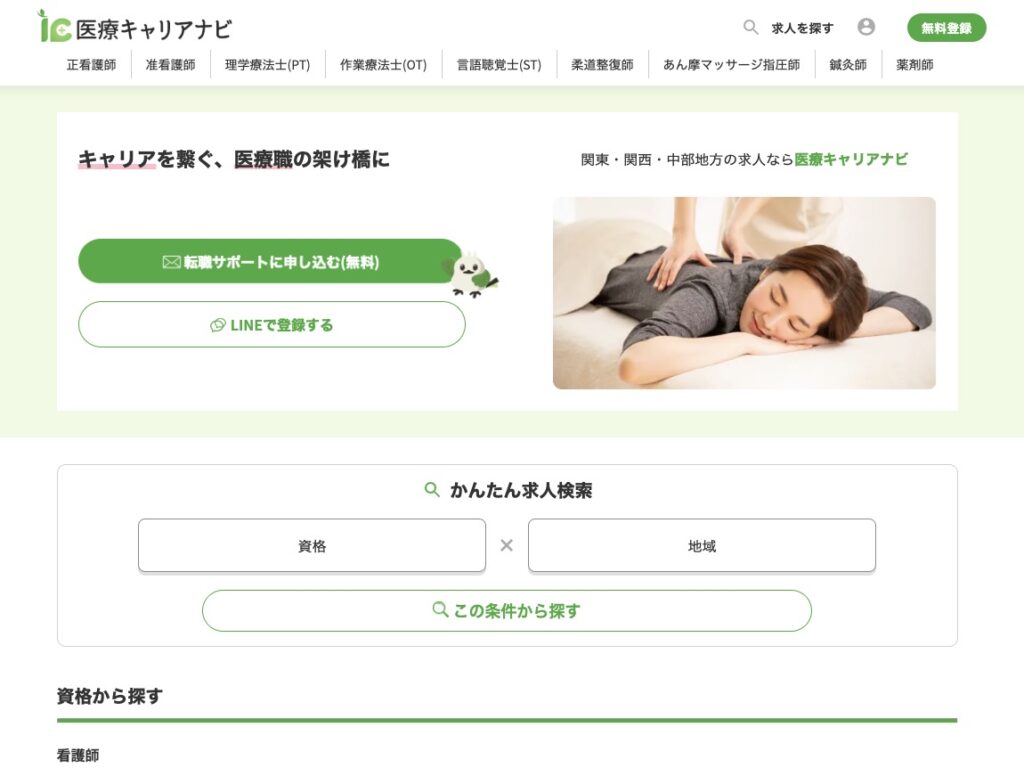Click the LINEで登録する button
The width and height of the screenshot is (1024, 776).
(272, 325)
